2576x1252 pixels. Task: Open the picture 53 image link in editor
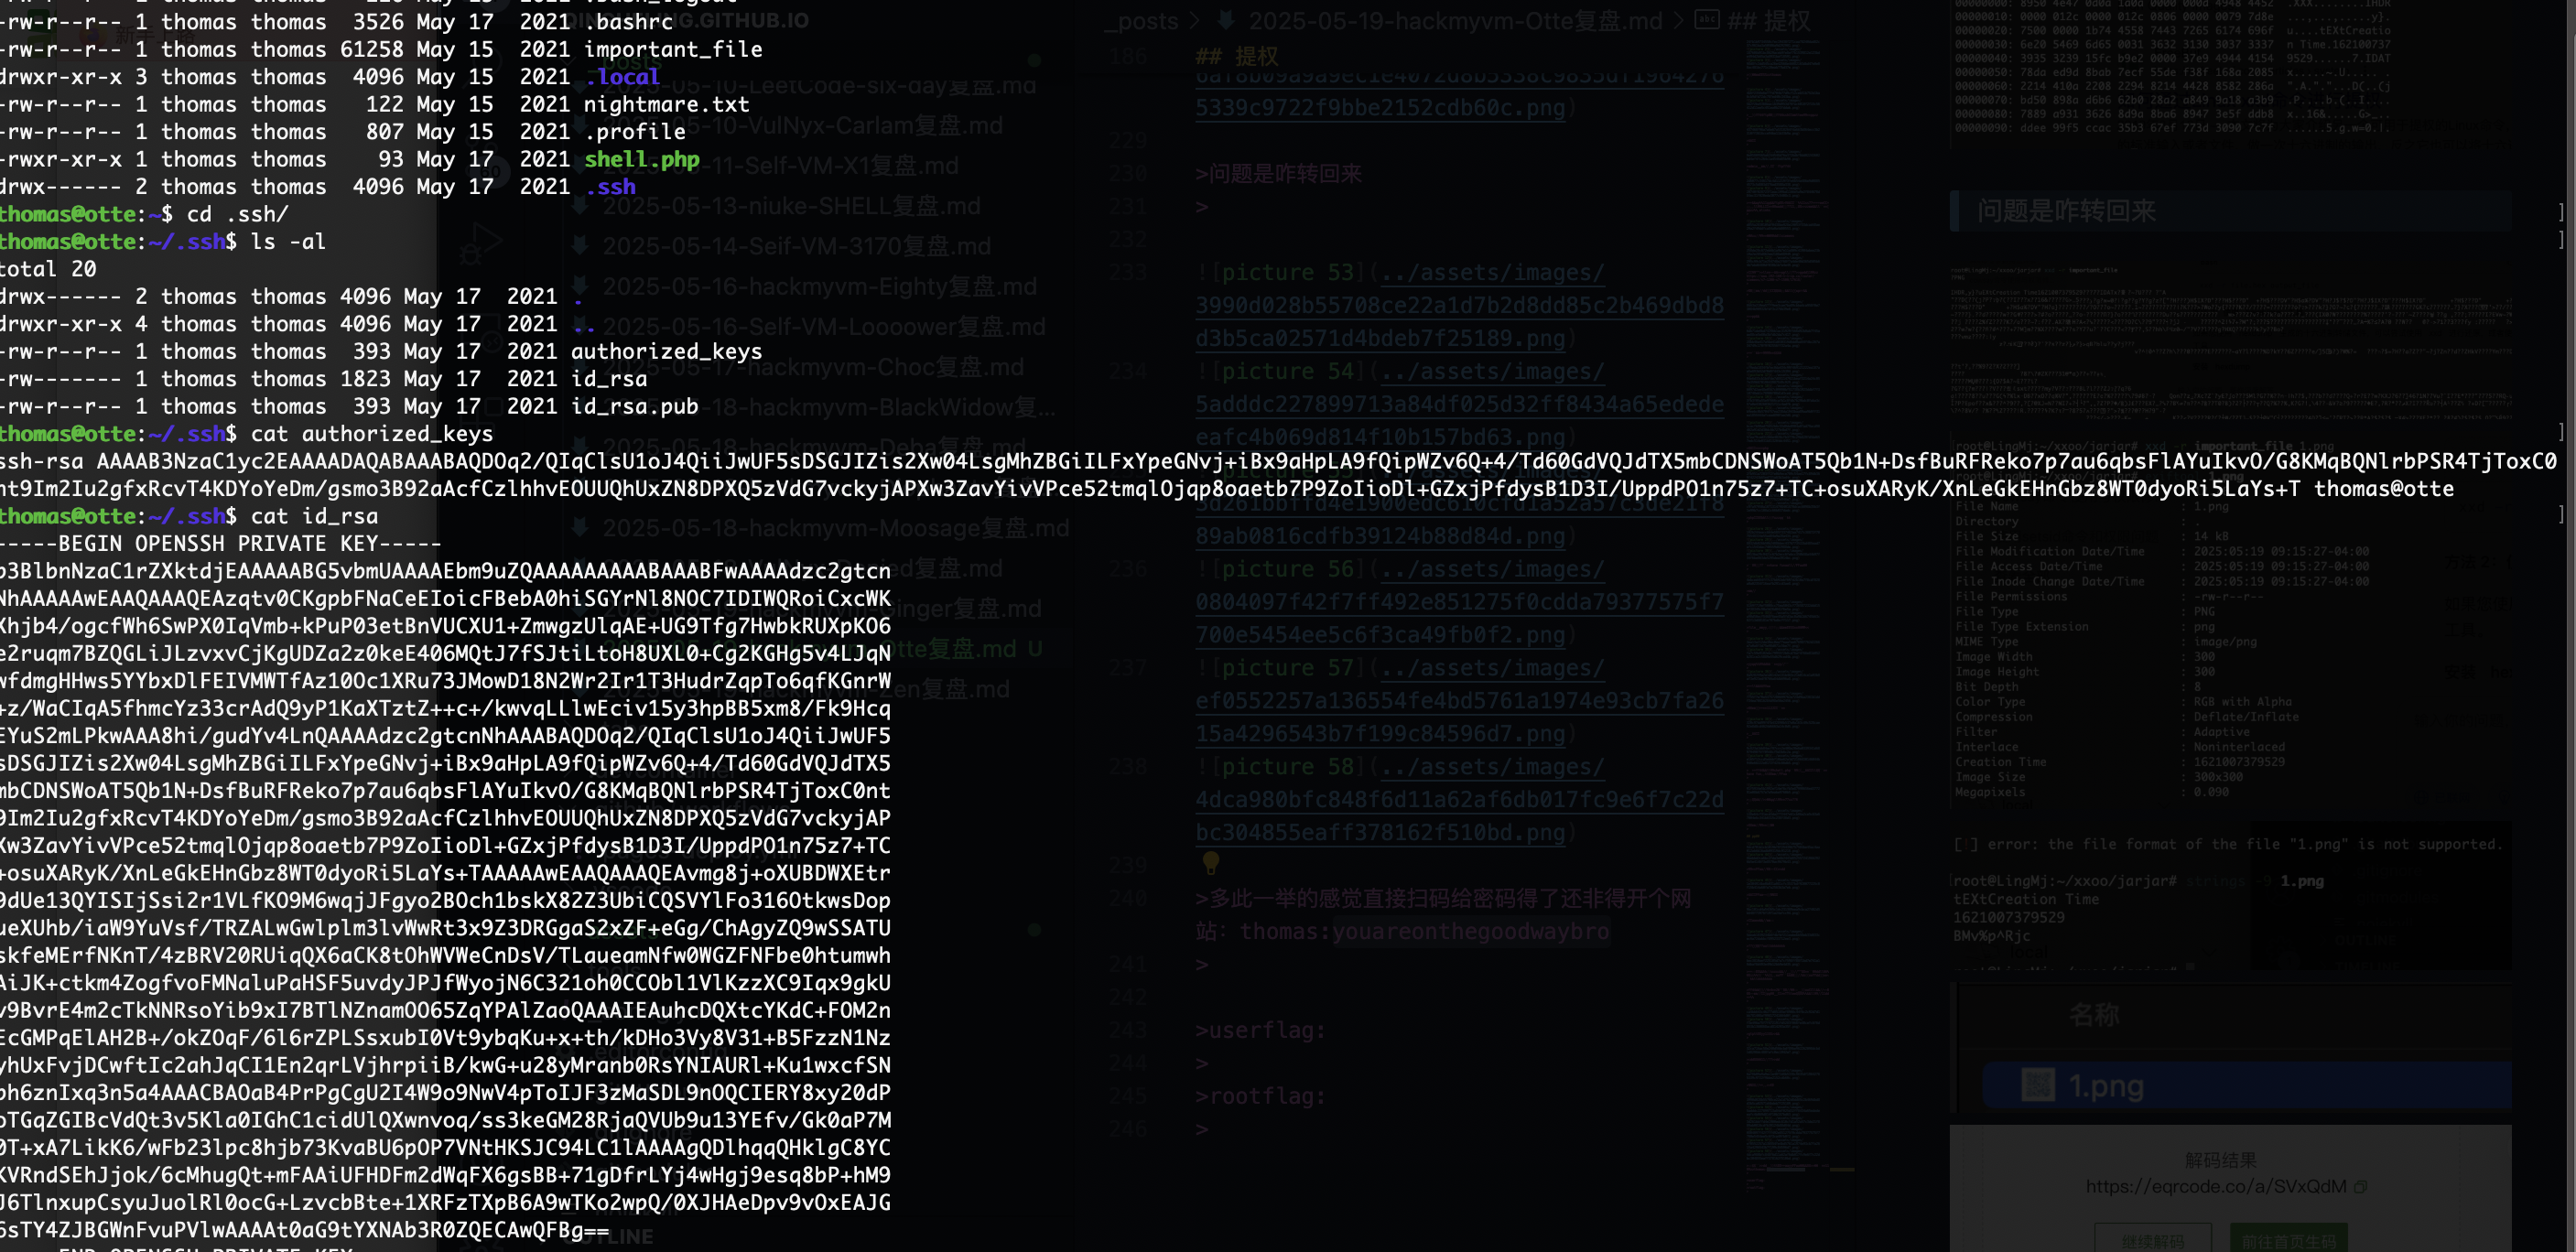pos(1459,305)
